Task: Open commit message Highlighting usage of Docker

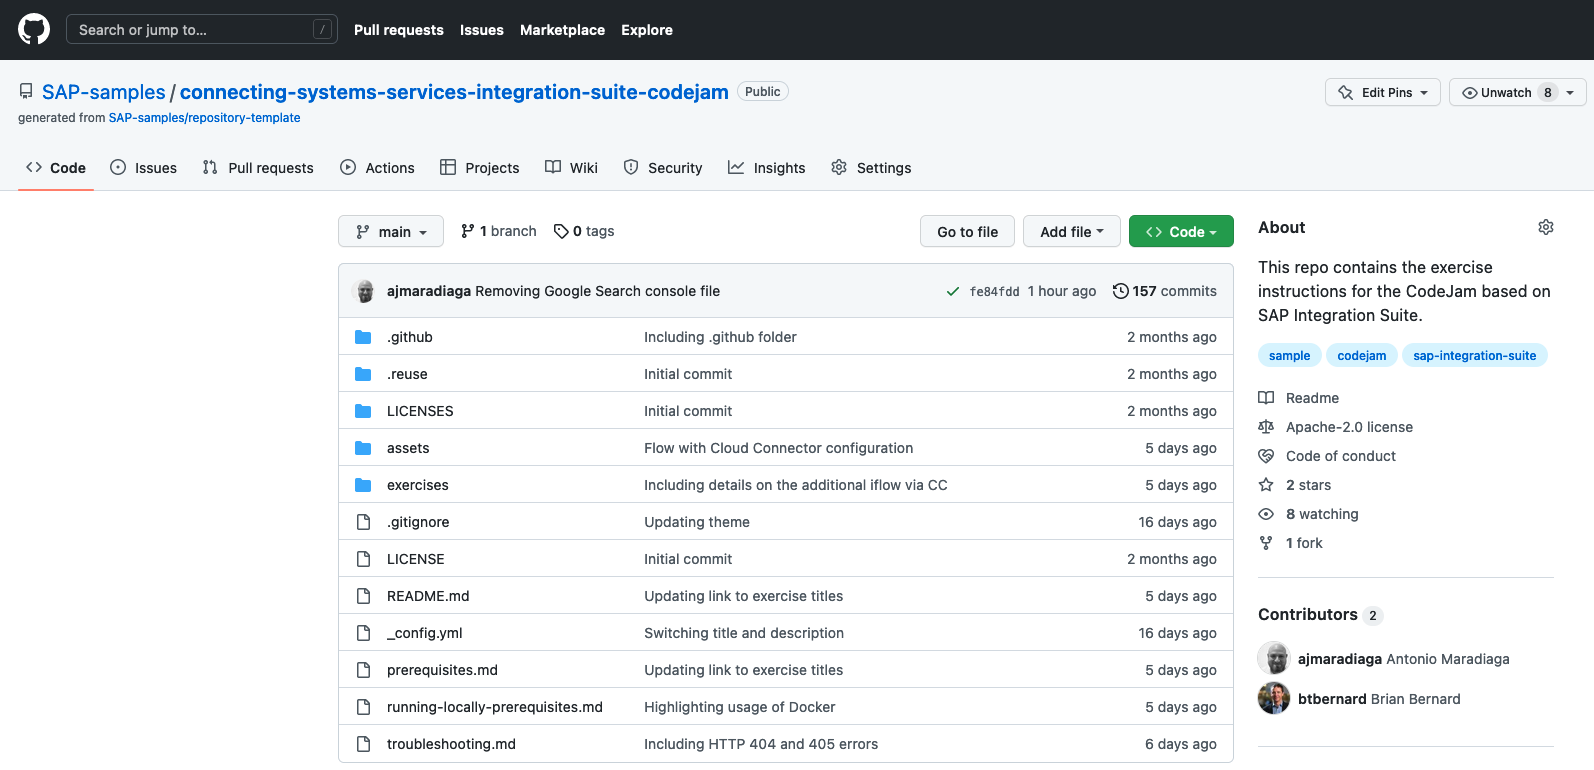Action: point(739,707)
